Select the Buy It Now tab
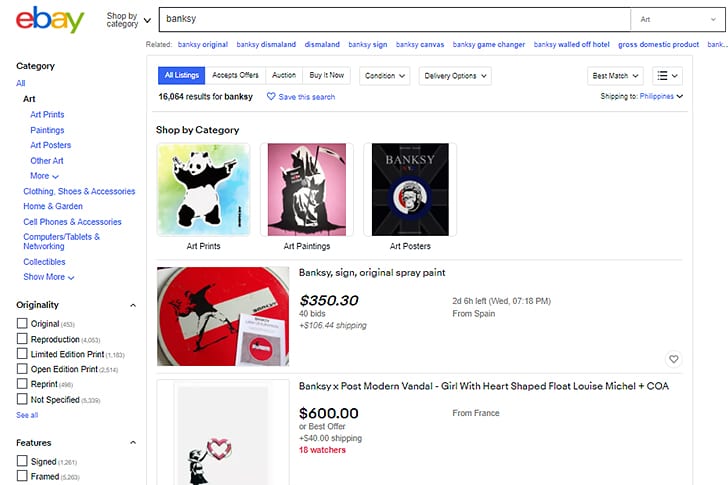This screenshot has width=728, height=485. (327, 75)
